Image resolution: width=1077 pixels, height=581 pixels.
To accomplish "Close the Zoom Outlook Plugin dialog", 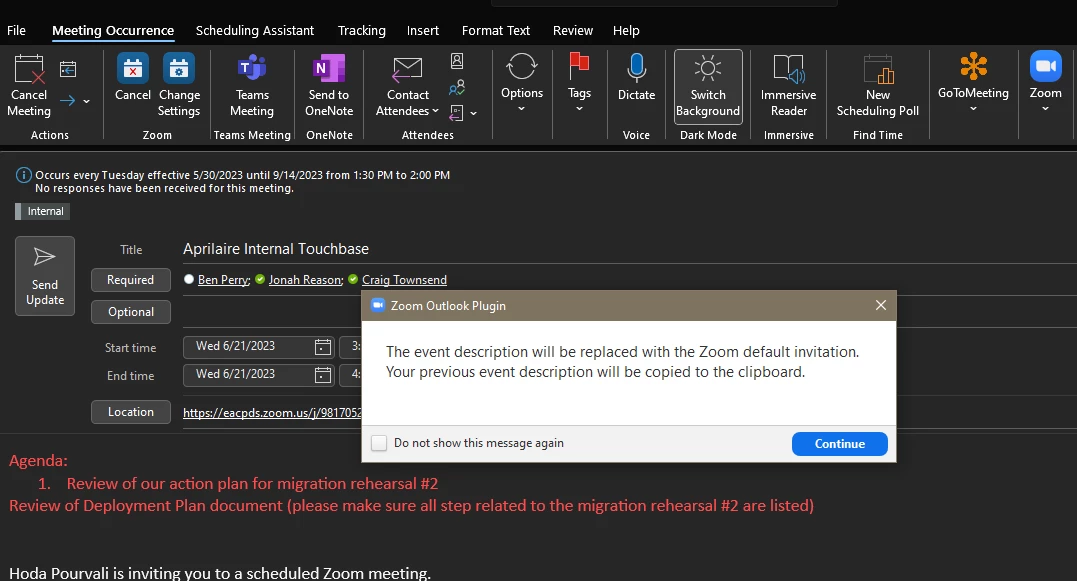I will [x=881, y=305].
